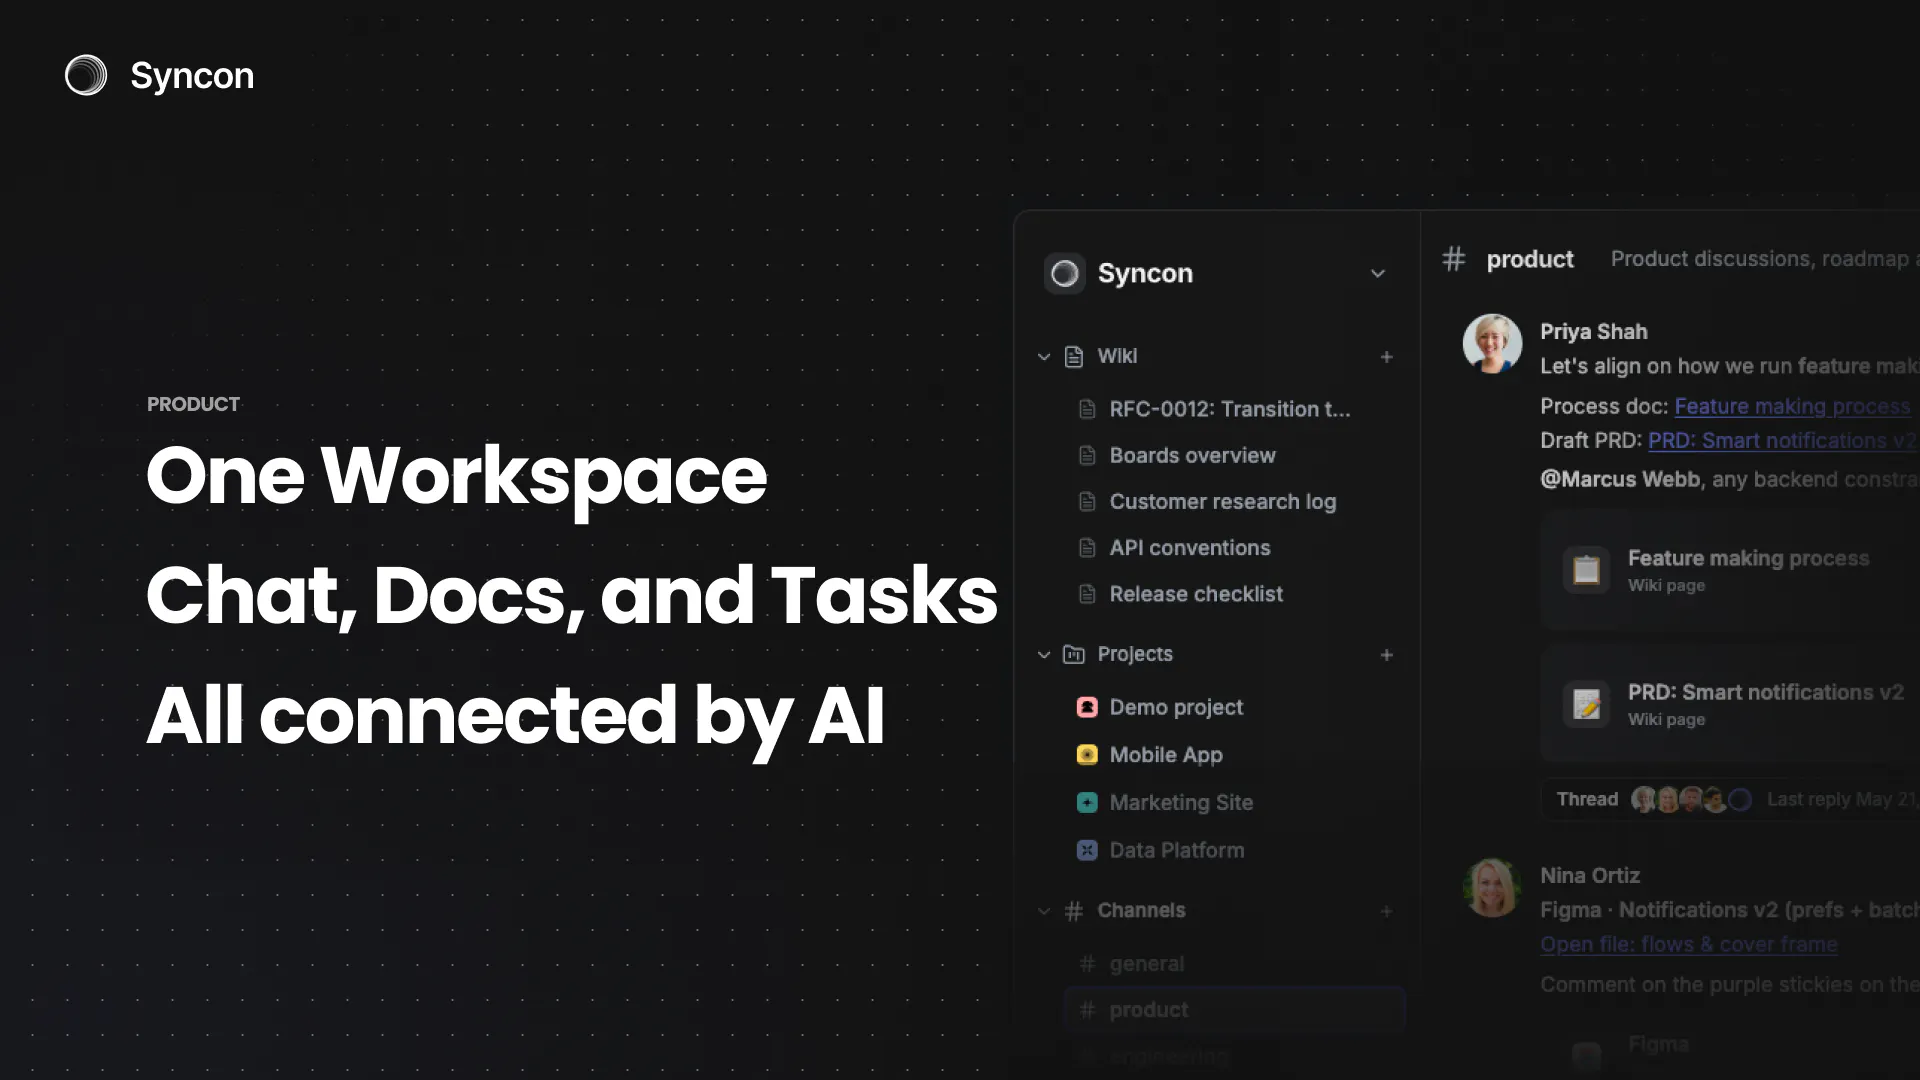Add a new channel with plus icon
The width and height of the screenshot is (1920, 1080).
click(x=1386, y=911)
